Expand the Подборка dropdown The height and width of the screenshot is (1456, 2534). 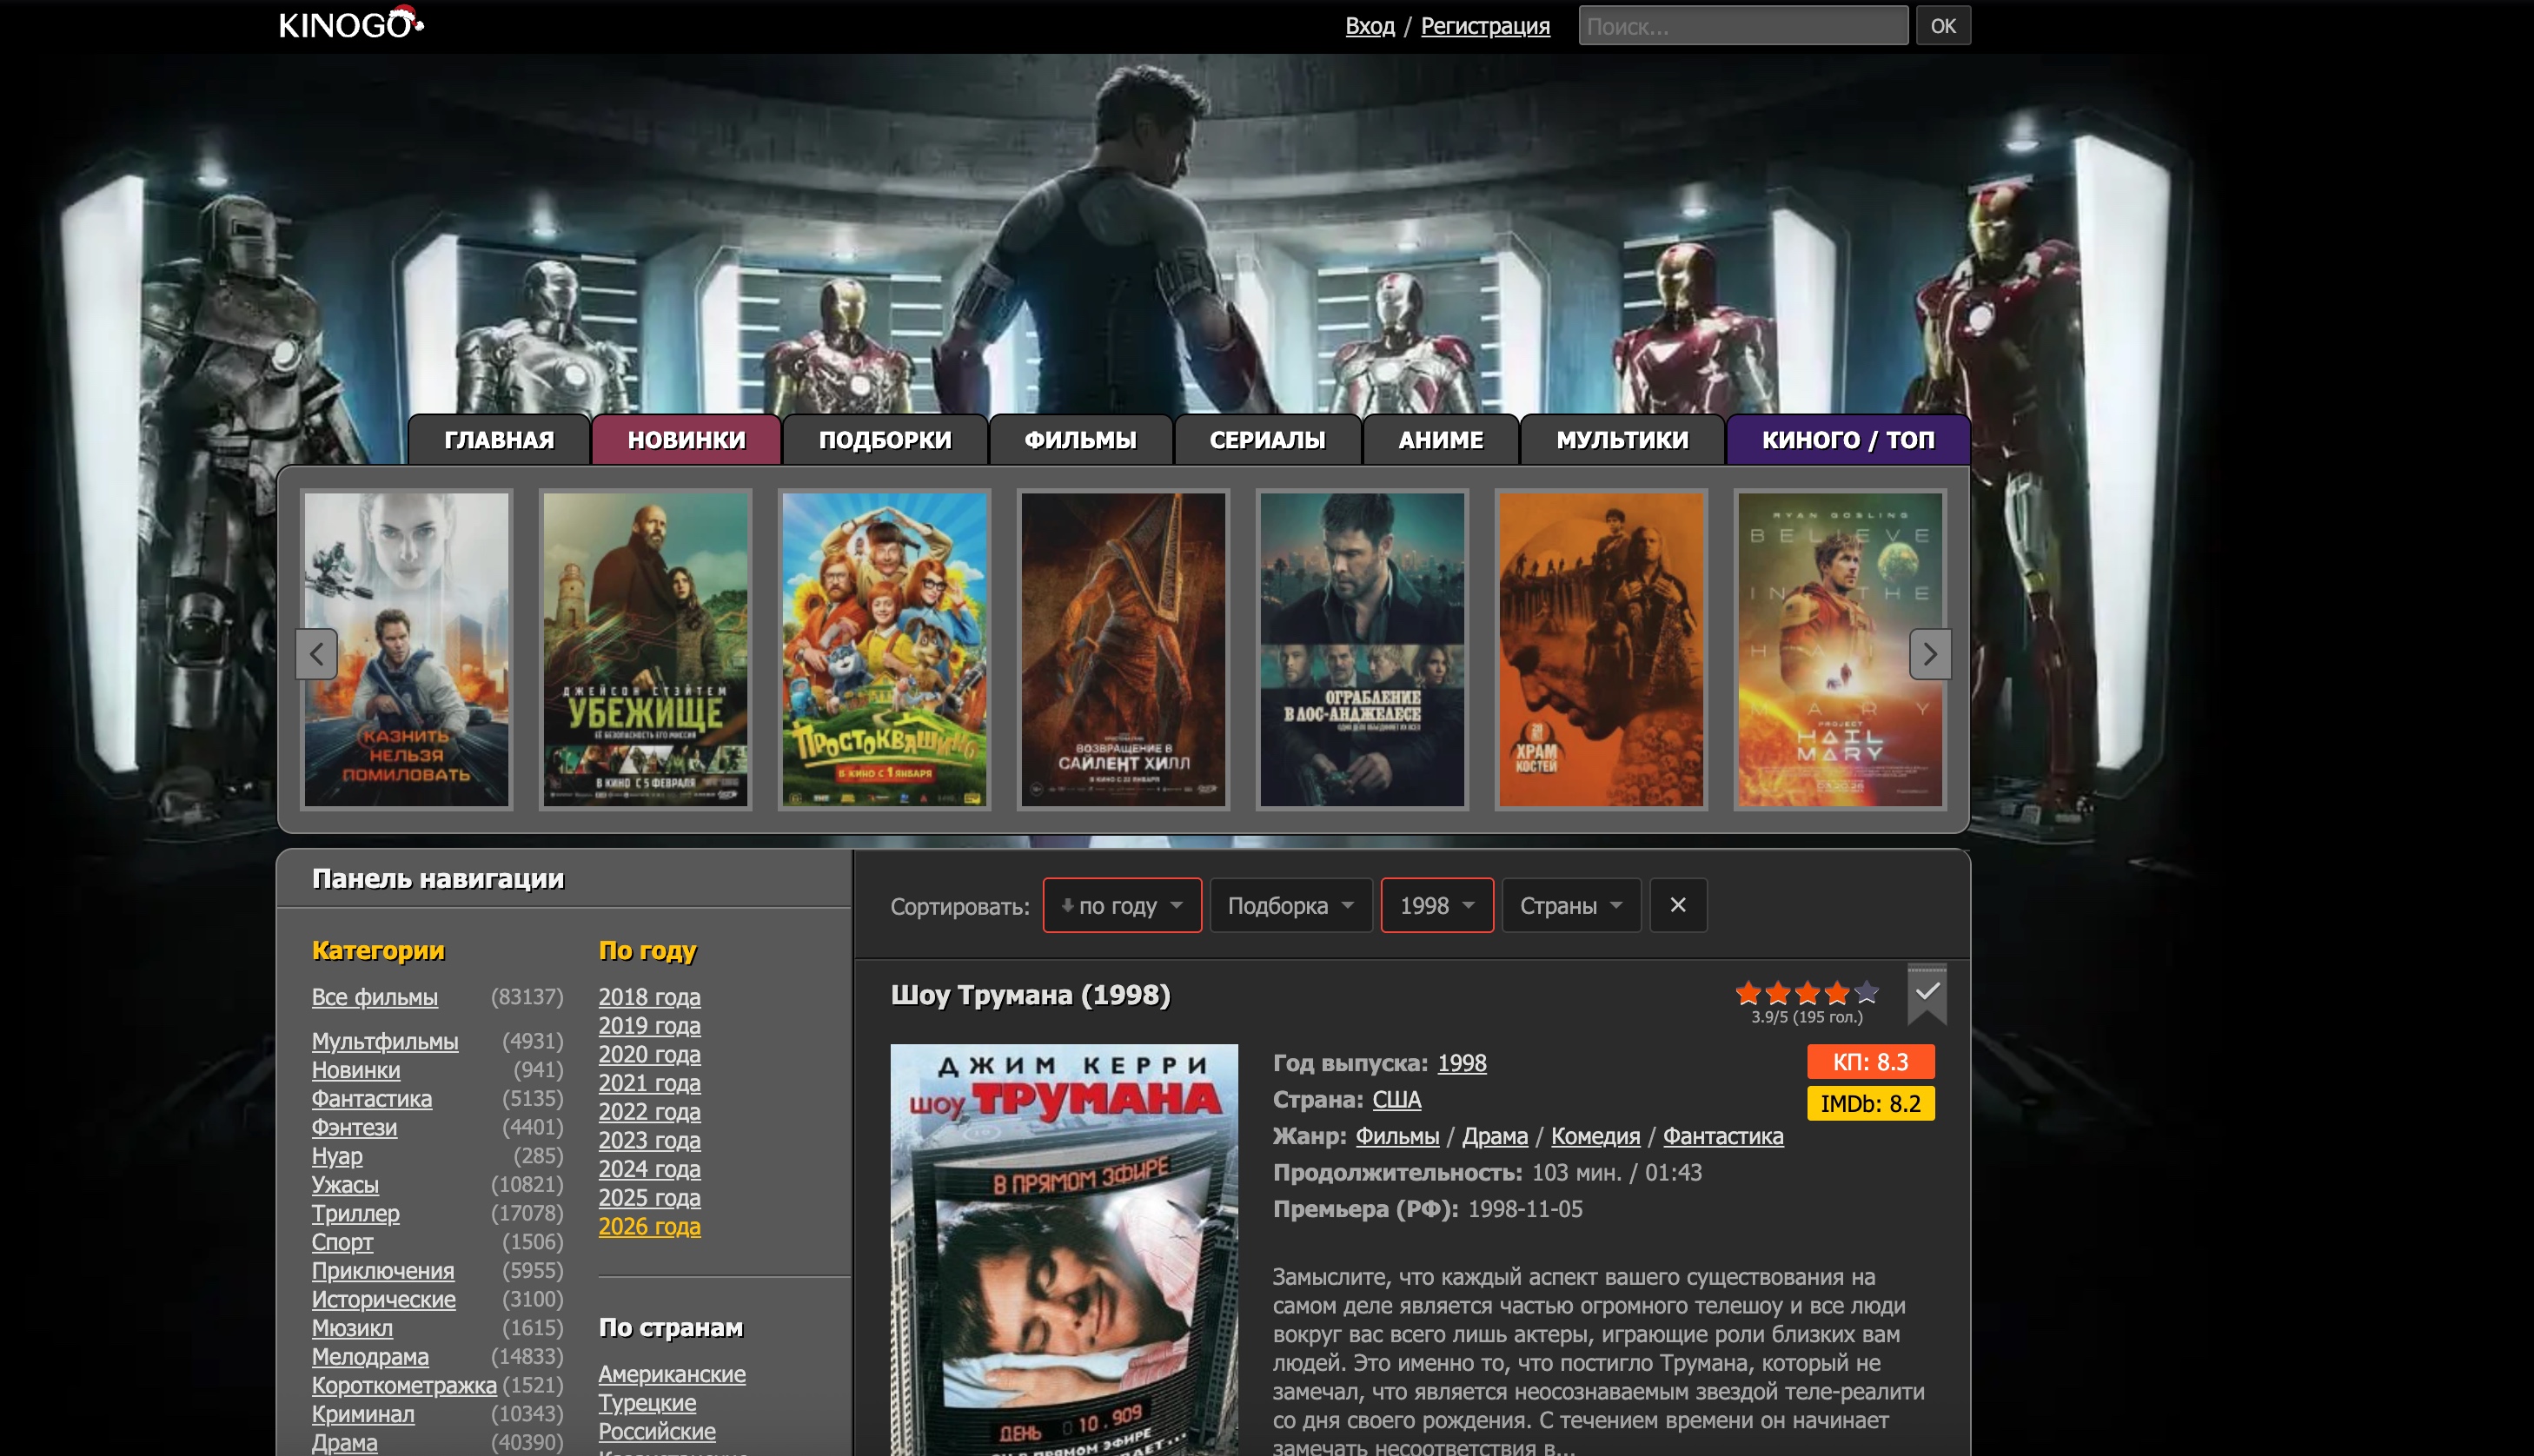pos(1290,906)
